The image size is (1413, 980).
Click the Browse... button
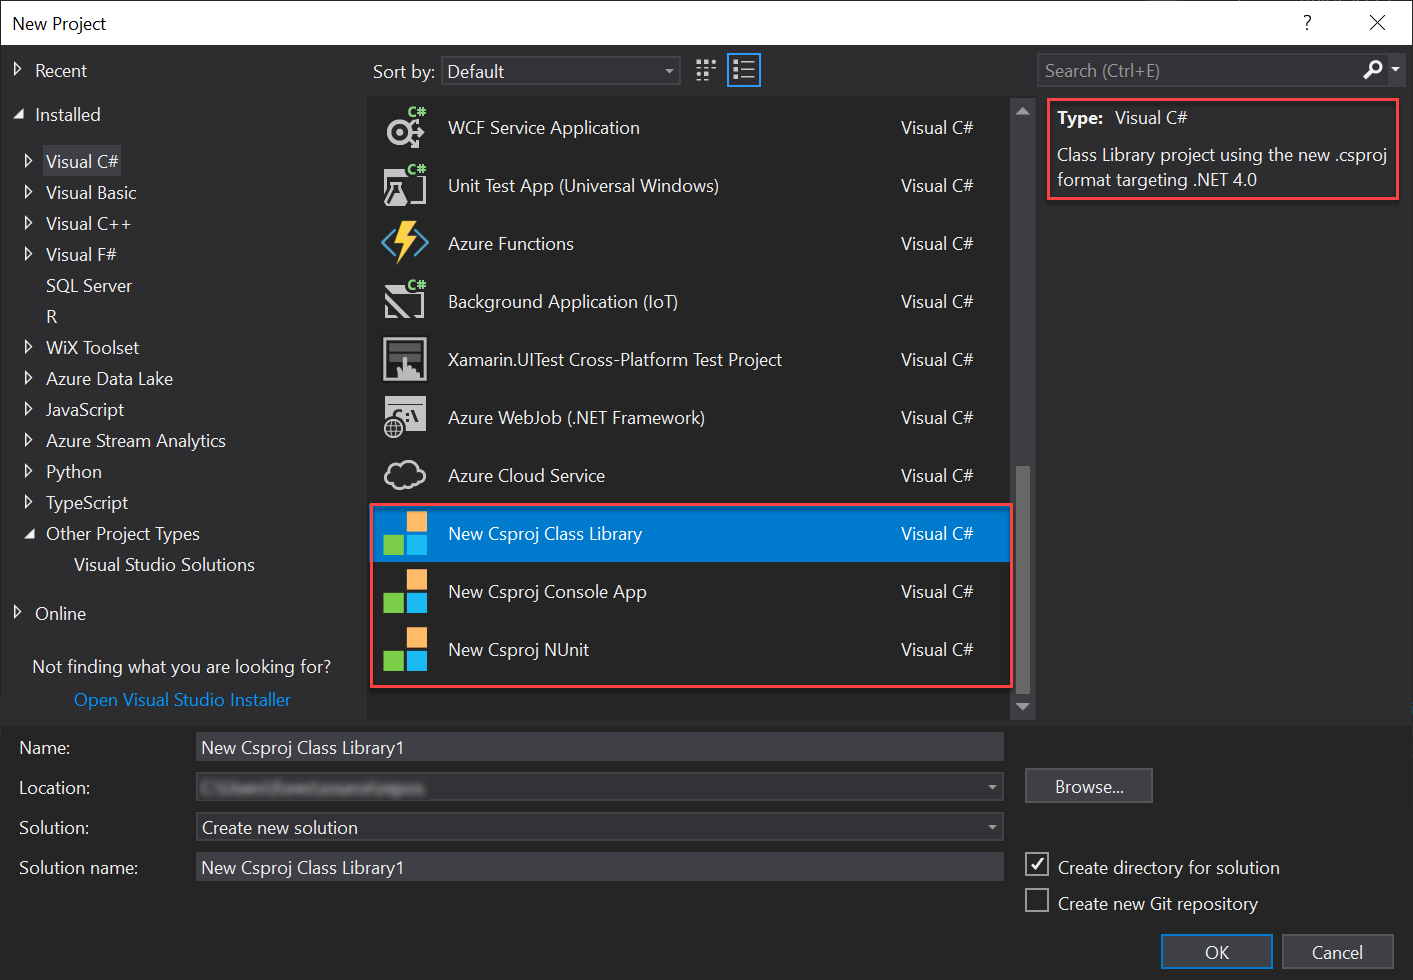pyautogui.click(x=1089, y=786)
